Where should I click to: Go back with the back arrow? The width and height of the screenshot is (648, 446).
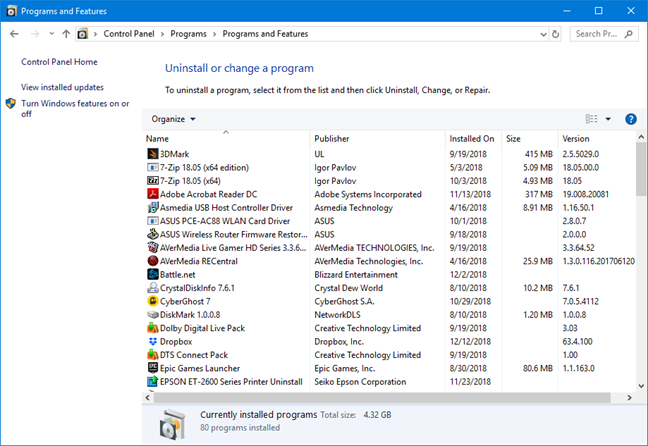[14, 34]
